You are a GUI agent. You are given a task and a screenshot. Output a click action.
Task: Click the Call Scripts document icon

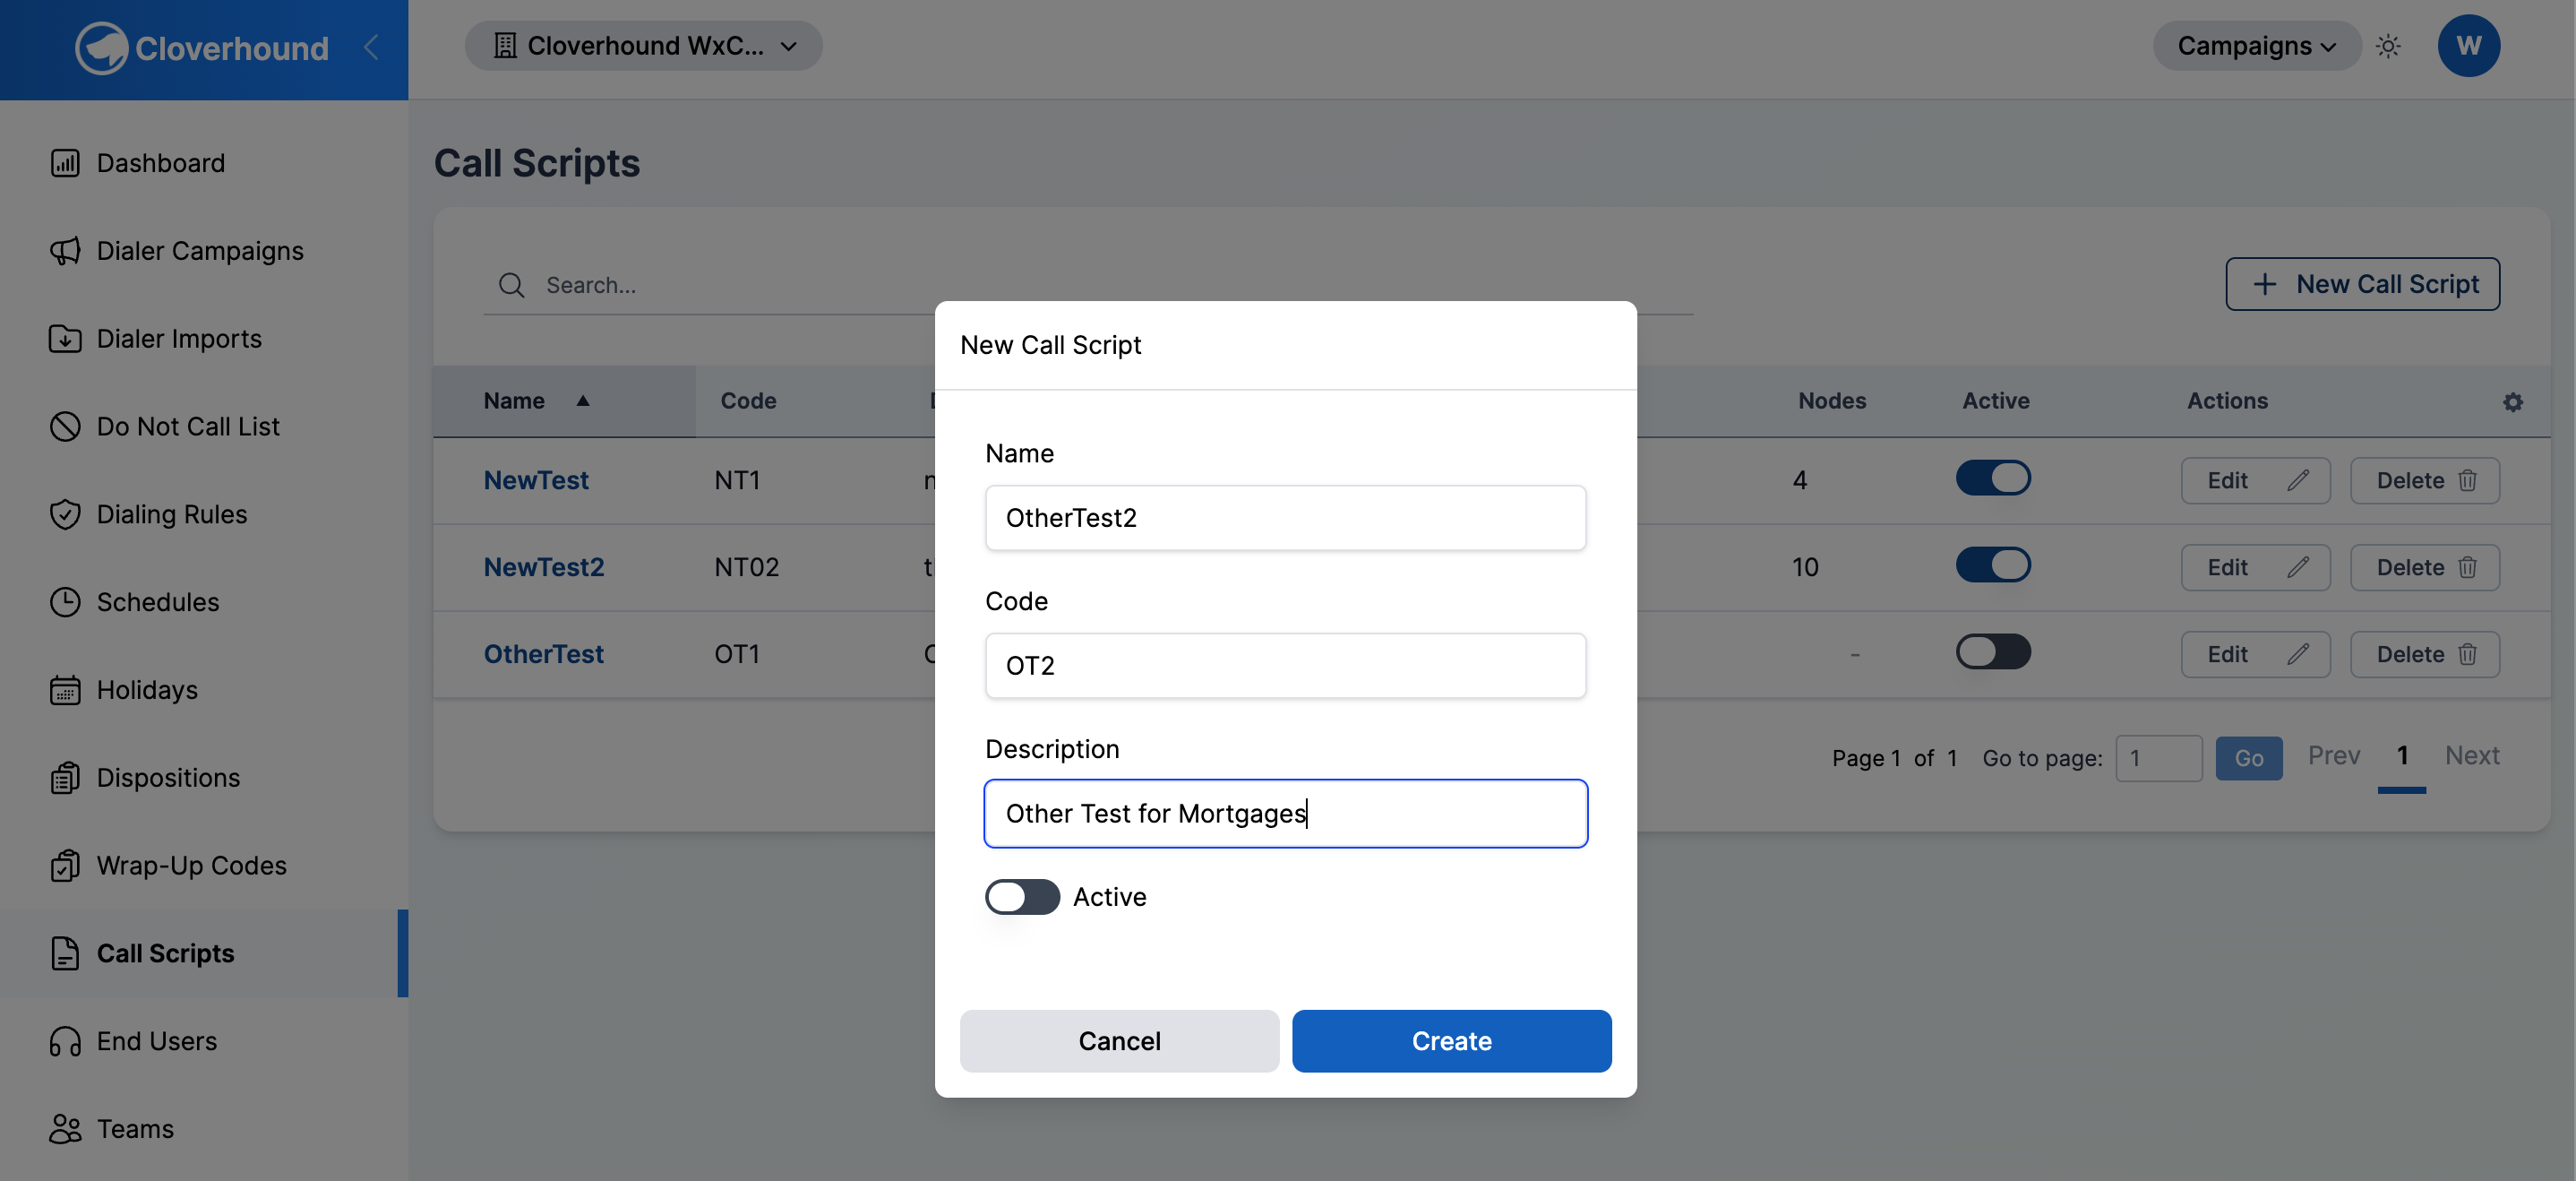point(65,953)
